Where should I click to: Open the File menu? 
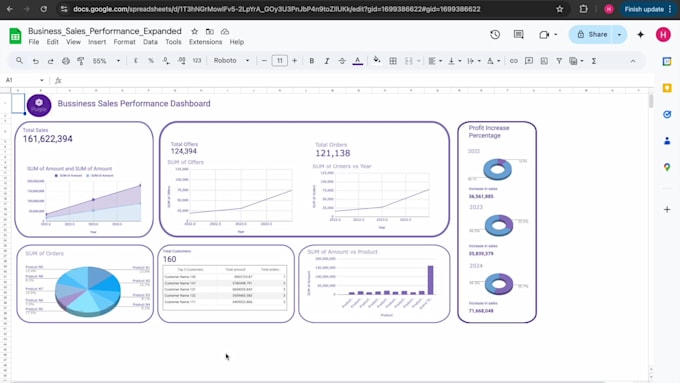[x=33, y=42]
